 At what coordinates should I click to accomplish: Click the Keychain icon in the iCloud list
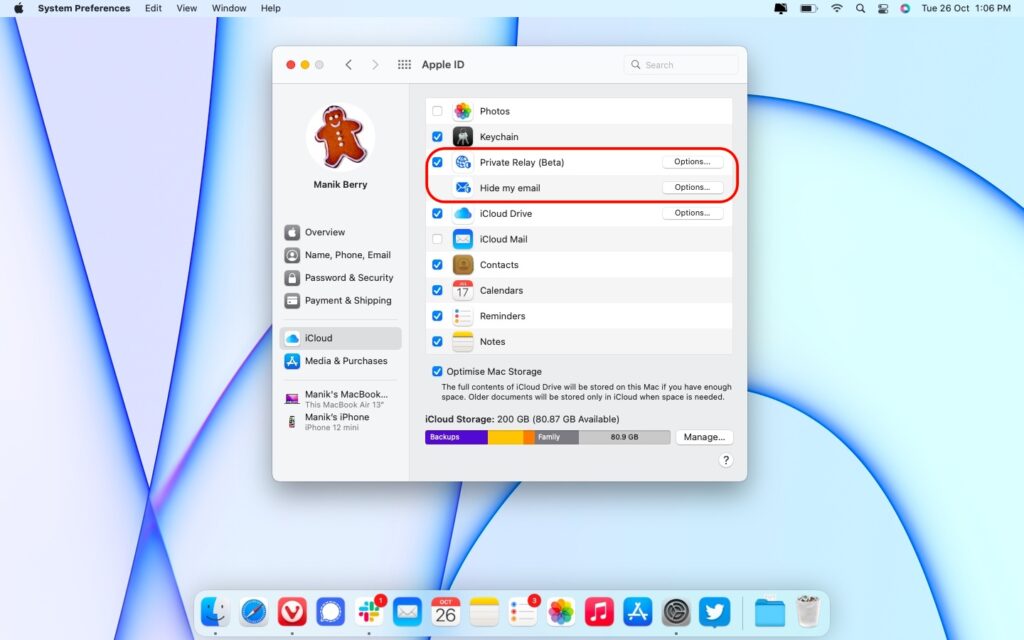click(462, 136)
